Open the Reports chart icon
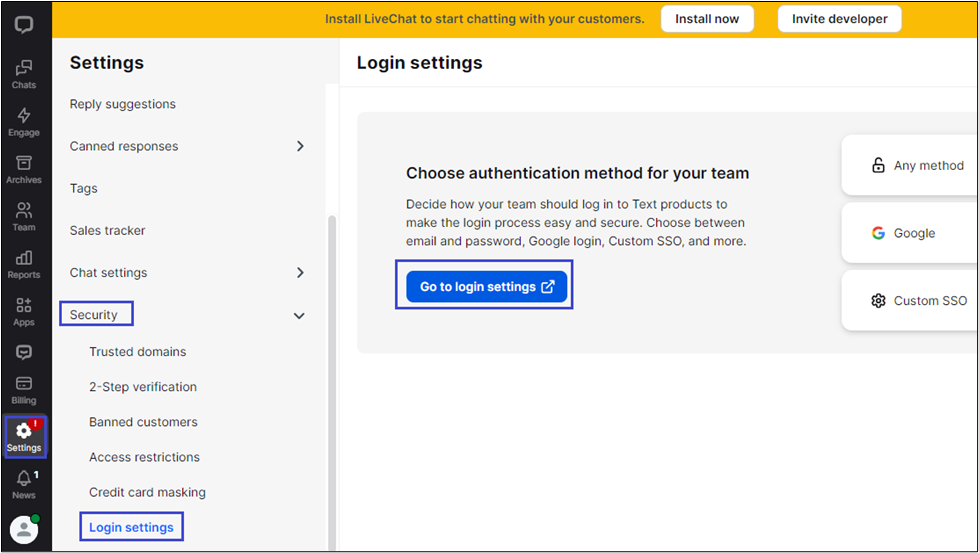Screen dimensions: 979x553 (24, 264)
